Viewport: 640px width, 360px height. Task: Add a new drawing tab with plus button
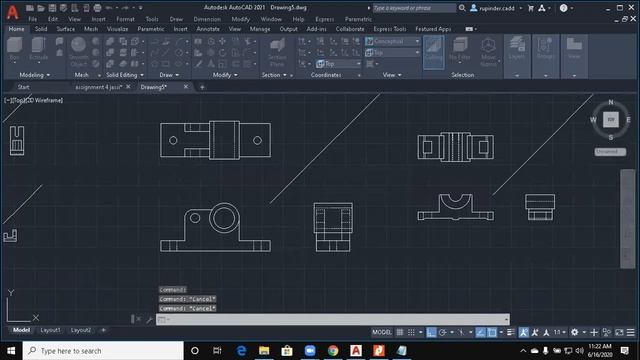pyautogui.click(x=202, y=87)
